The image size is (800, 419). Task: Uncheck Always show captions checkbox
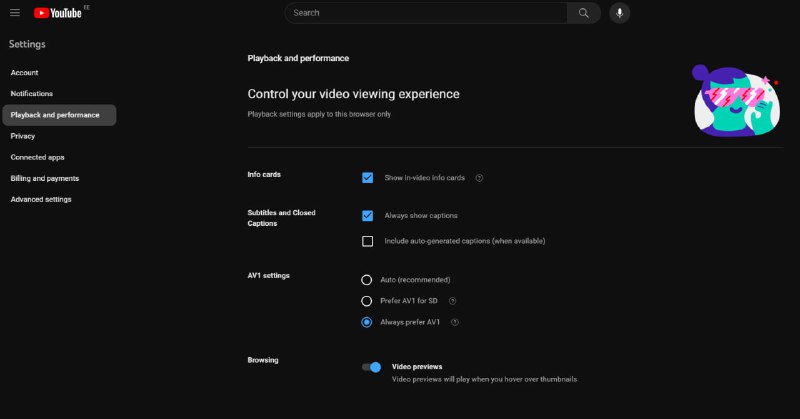[x=367, y=216]
